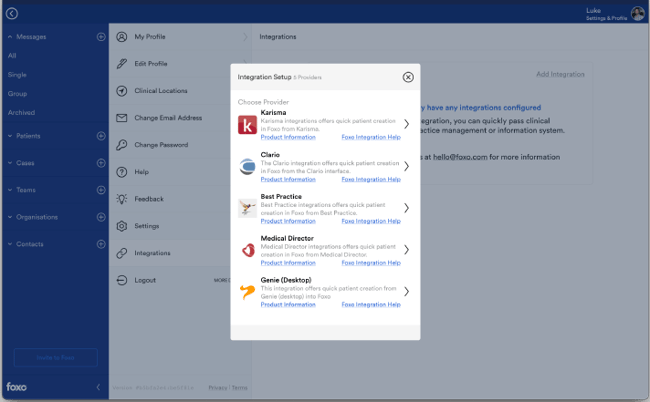
Task: Click the Clario logo
Action: (247, 167)
